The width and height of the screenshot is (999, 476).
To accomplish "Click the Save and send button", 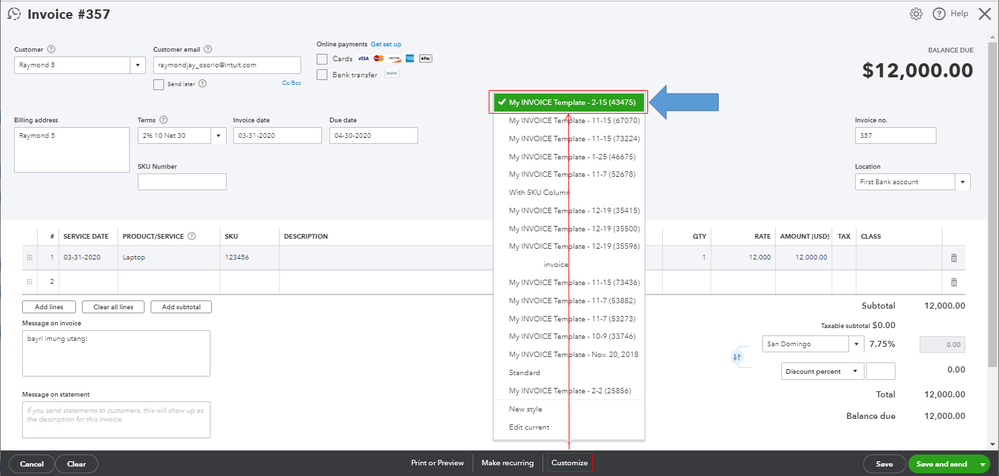I will [942, 464].
